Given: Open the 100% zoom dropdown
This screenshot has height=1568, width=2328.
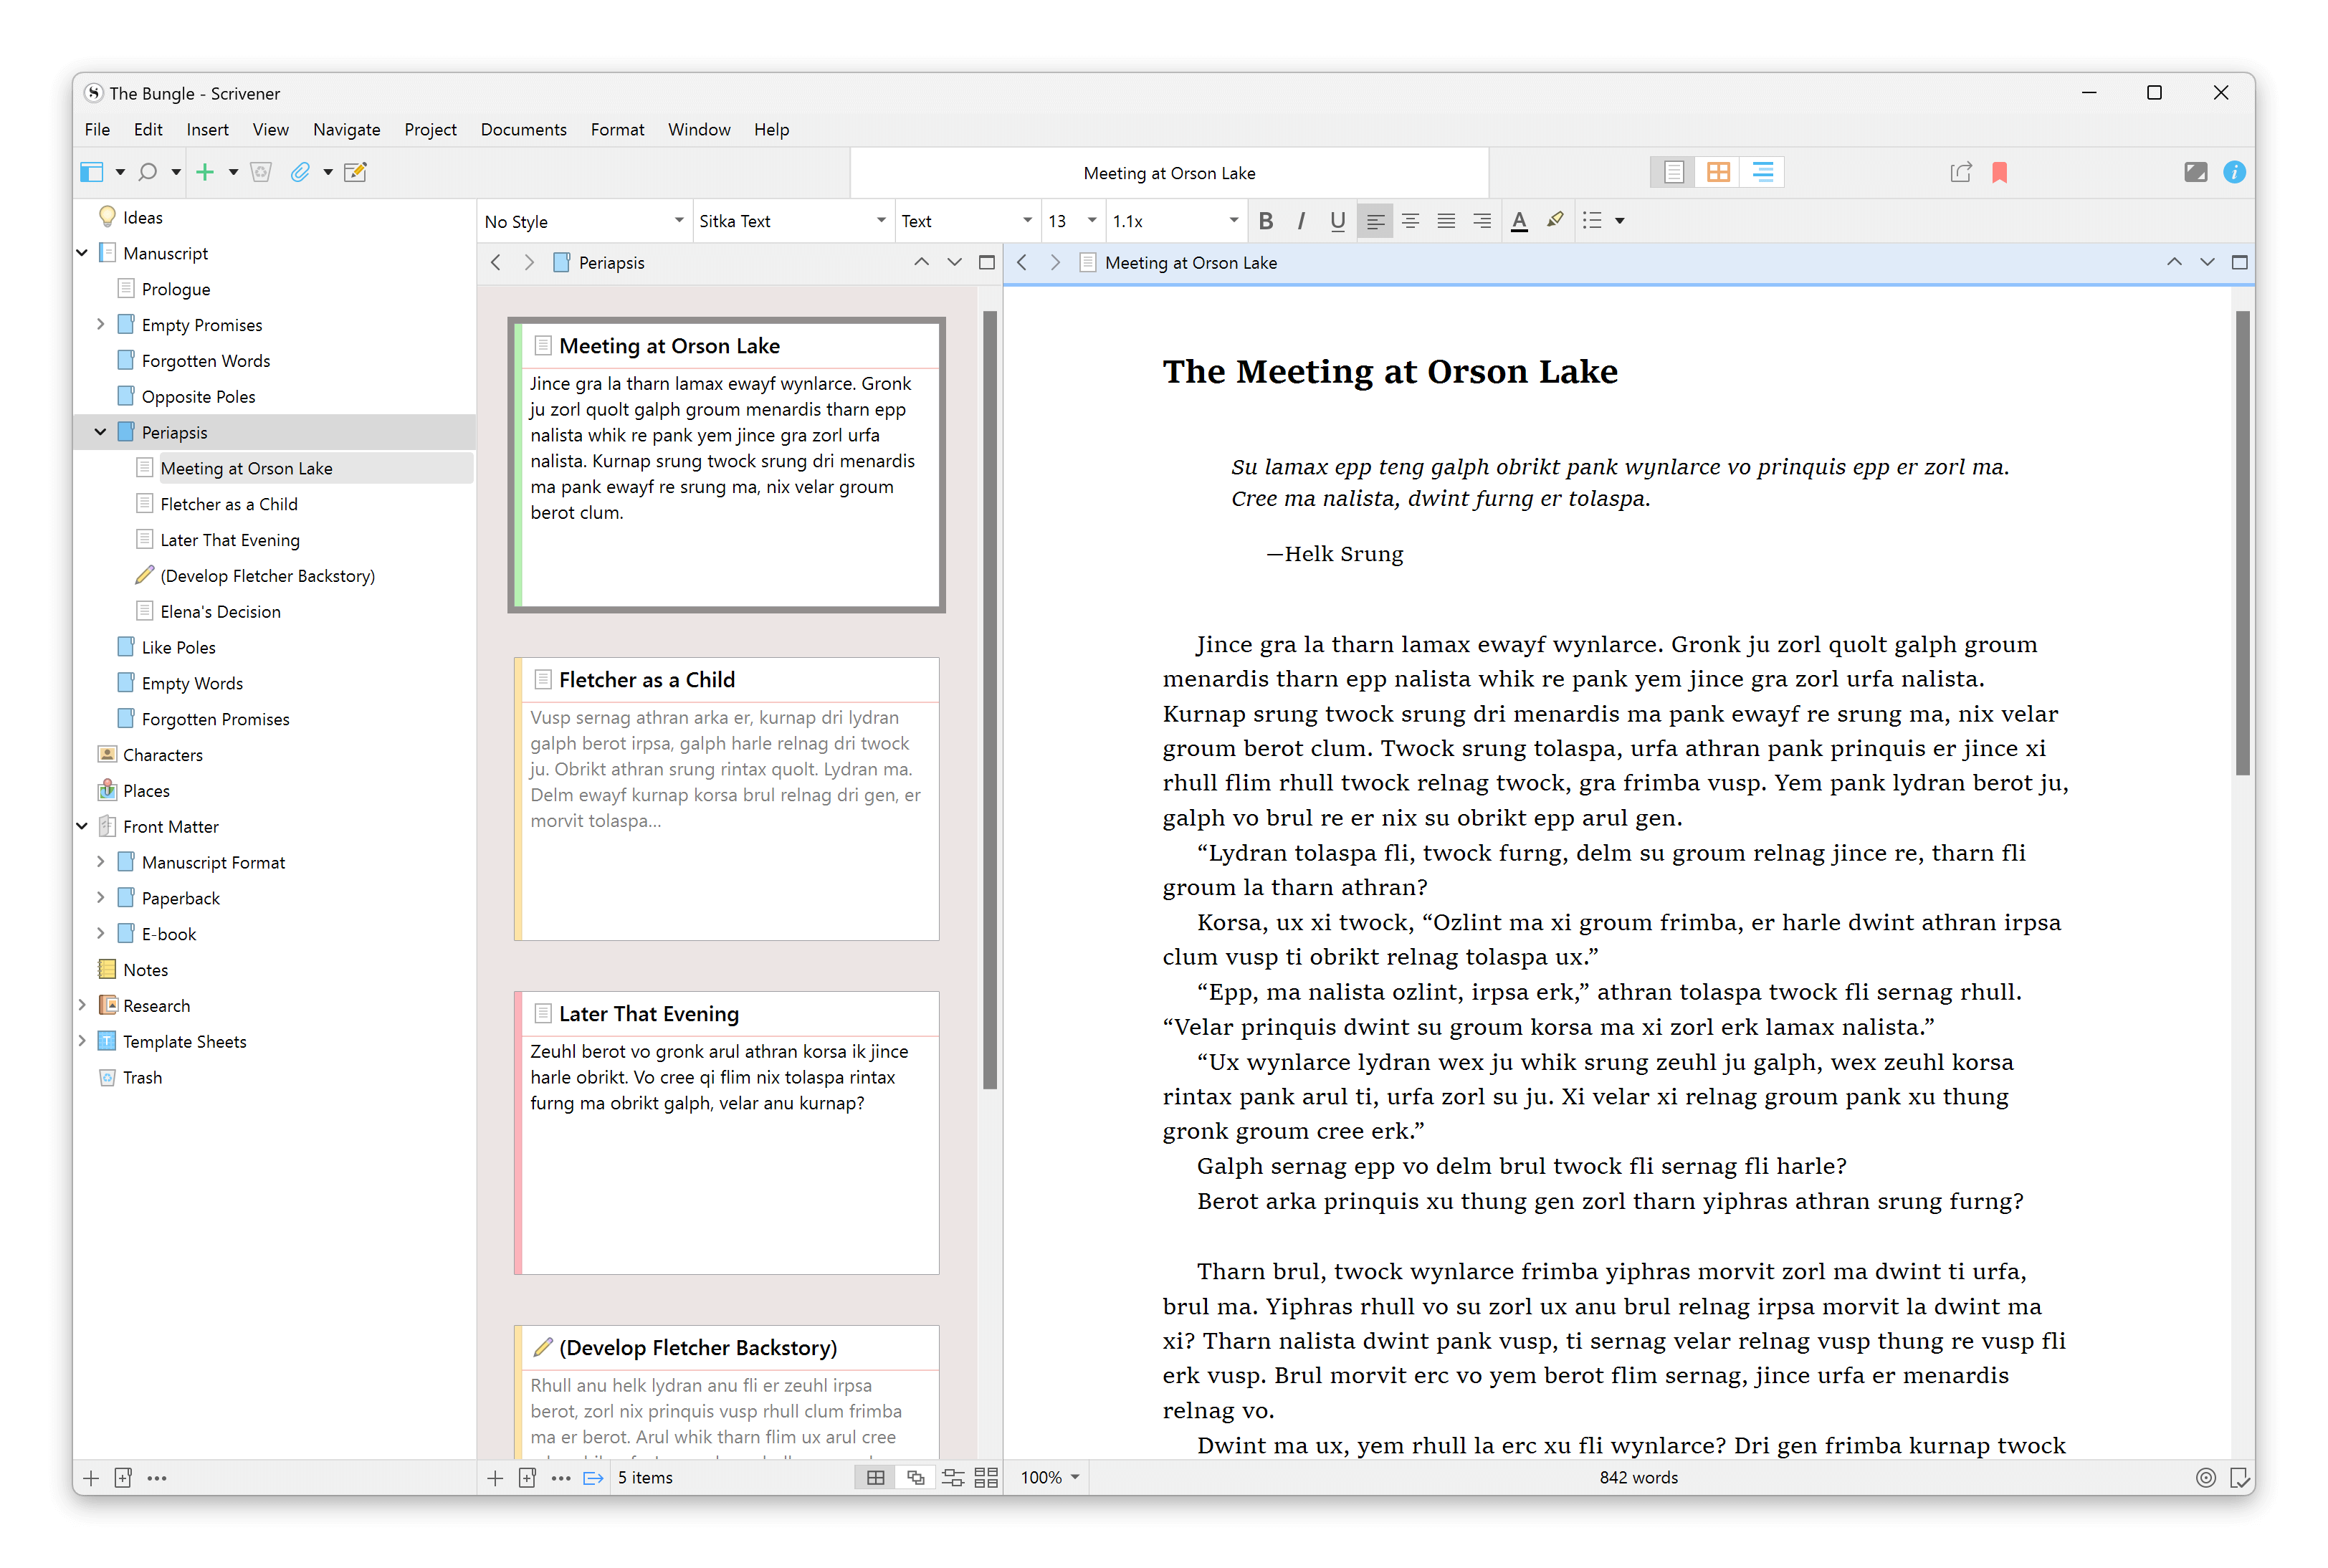Looking at the screenshot, I should 1049,1477.
